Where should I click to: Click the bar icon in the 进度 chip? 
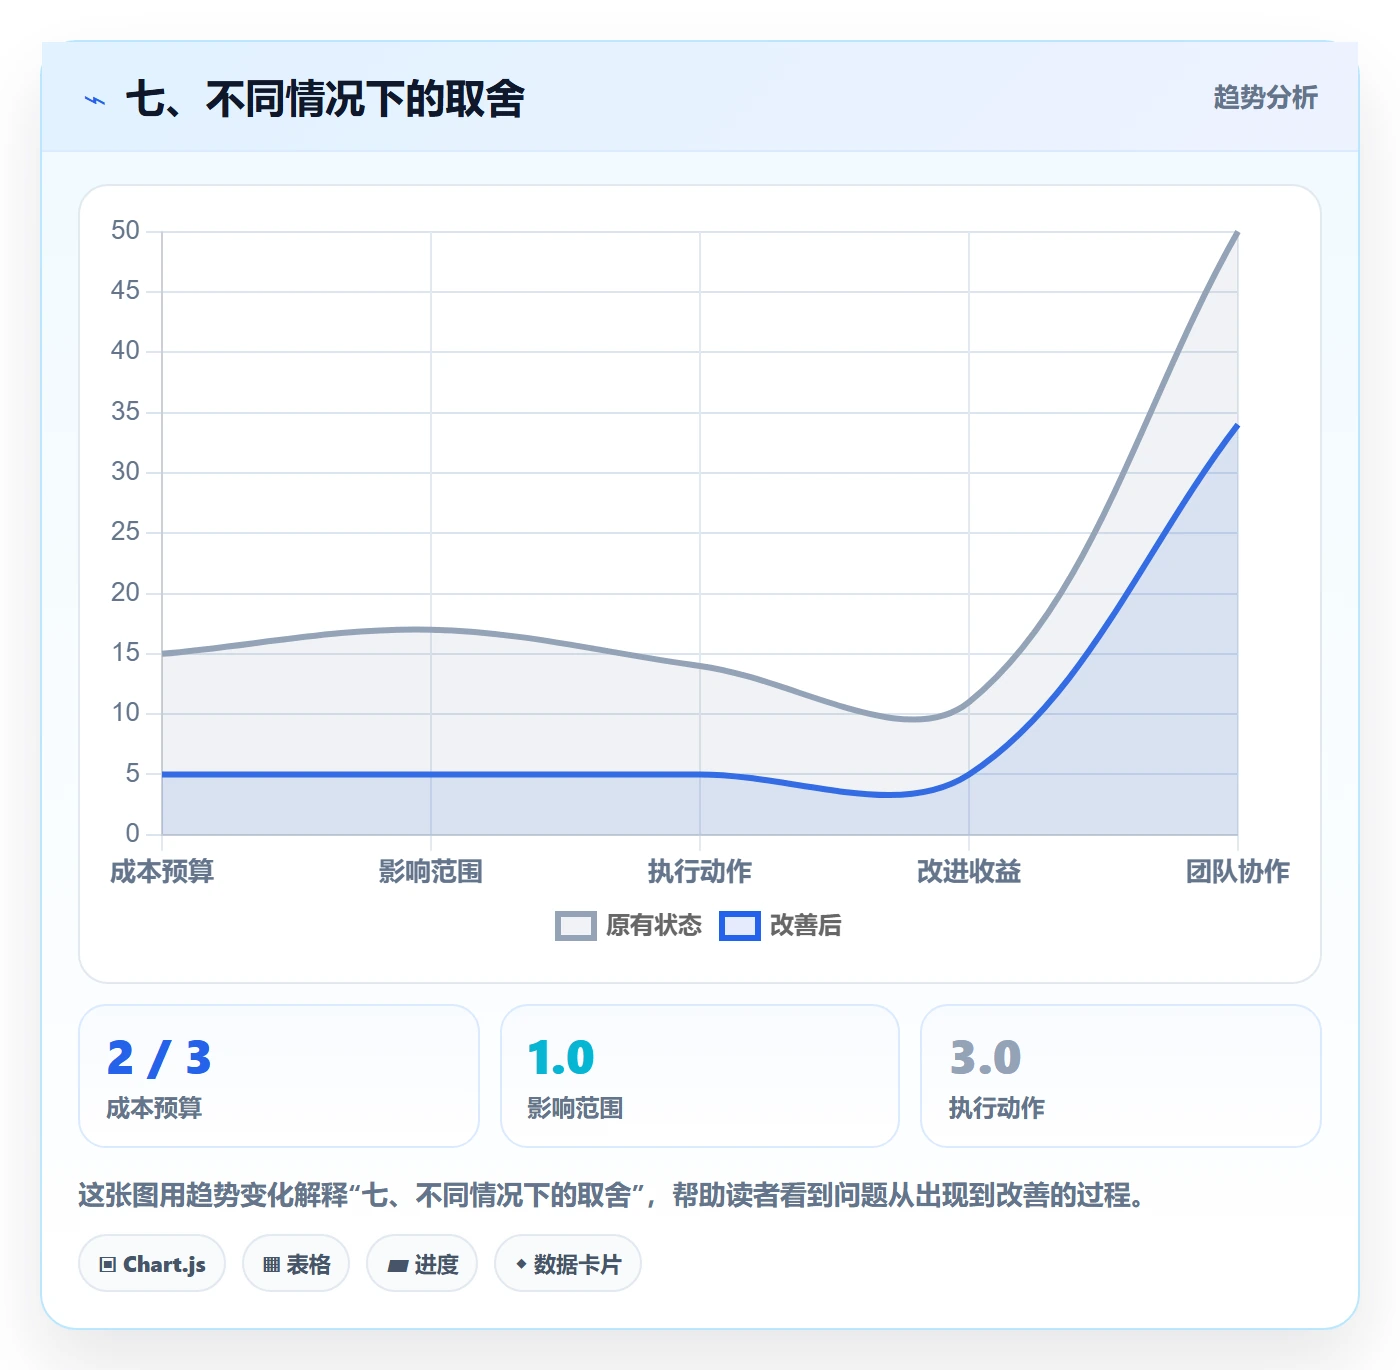coord(398,1265)
